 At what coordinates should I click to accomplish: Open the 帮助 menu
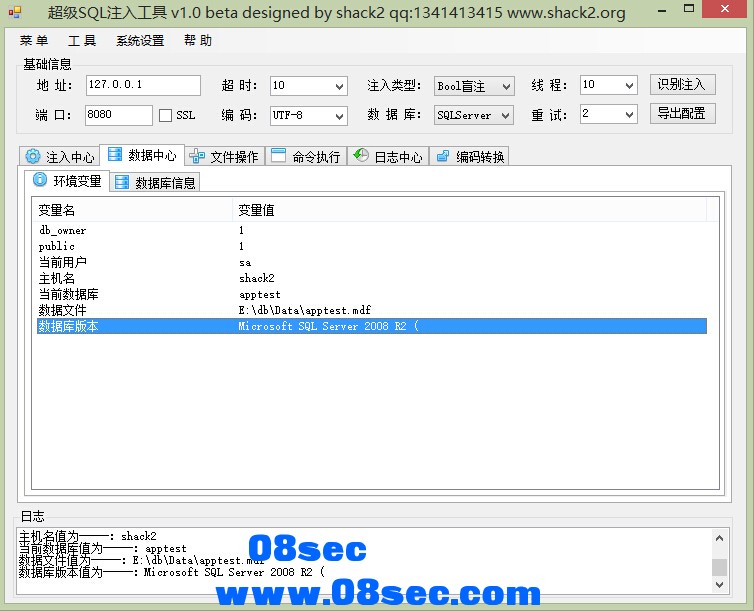pos(198,41)
